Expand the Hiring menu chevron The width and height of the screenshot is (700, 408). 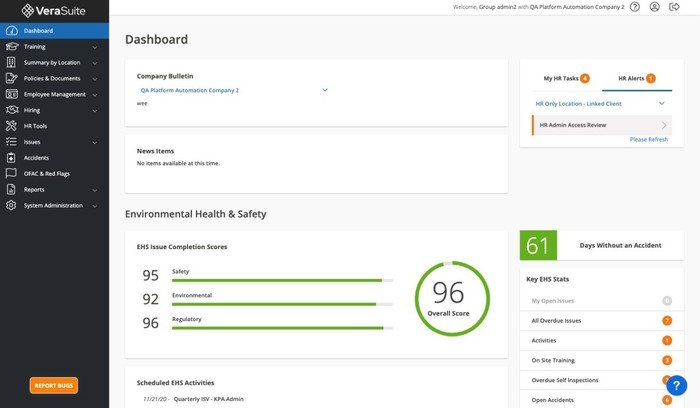(x=95, y=110)
